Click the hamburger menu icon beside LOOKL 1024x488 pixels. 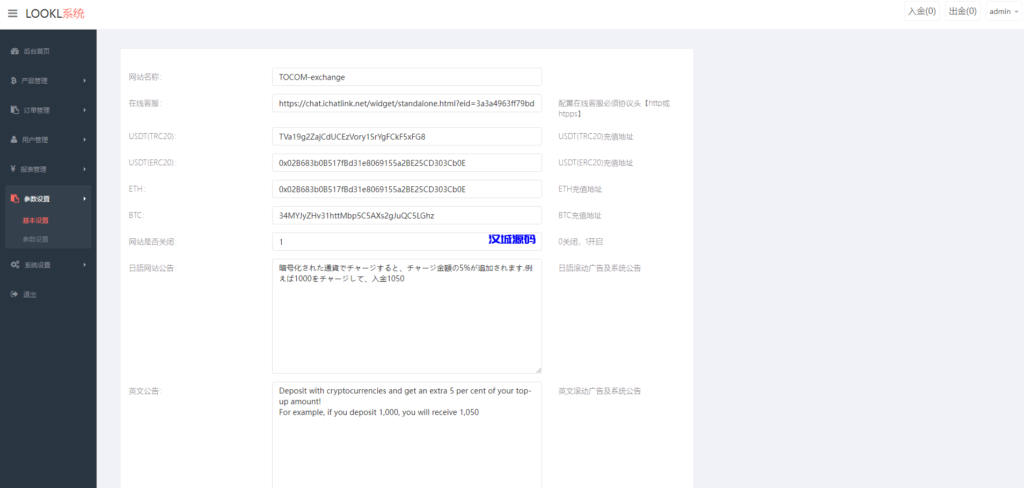(x=12, y=13)
